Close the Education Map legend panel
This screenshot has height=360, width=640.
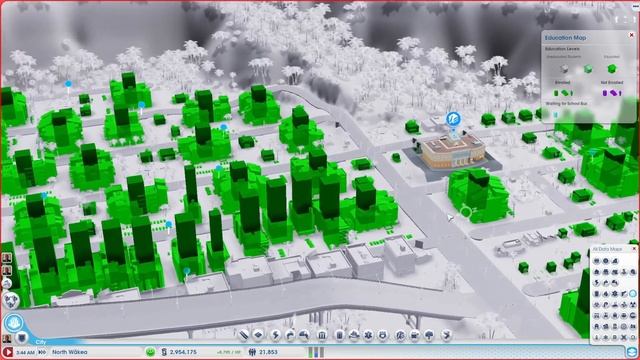(631, 35)
